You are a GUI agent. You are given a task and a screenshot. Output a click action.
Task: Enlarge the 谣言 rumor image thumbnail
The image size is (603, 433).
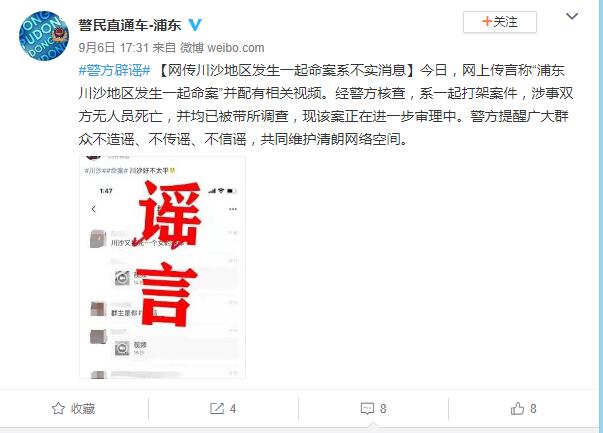(x=162, y=267)
